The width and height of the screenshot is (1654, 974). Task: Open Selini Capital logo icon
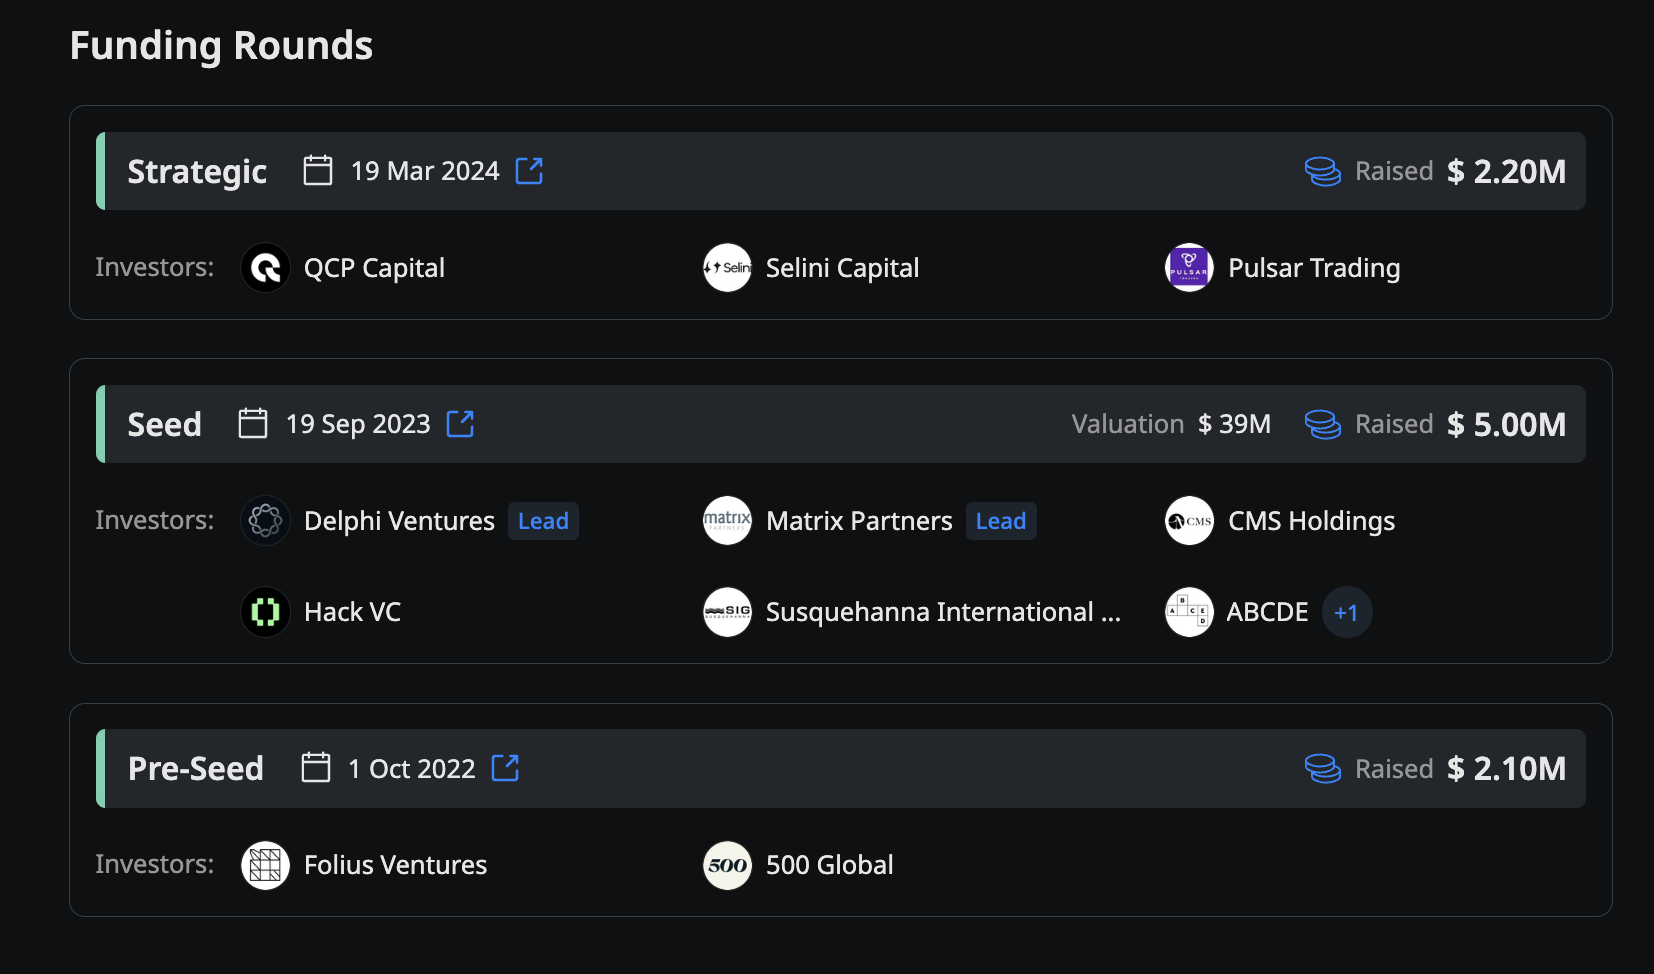pyautogui.click(x=728, y=268)
